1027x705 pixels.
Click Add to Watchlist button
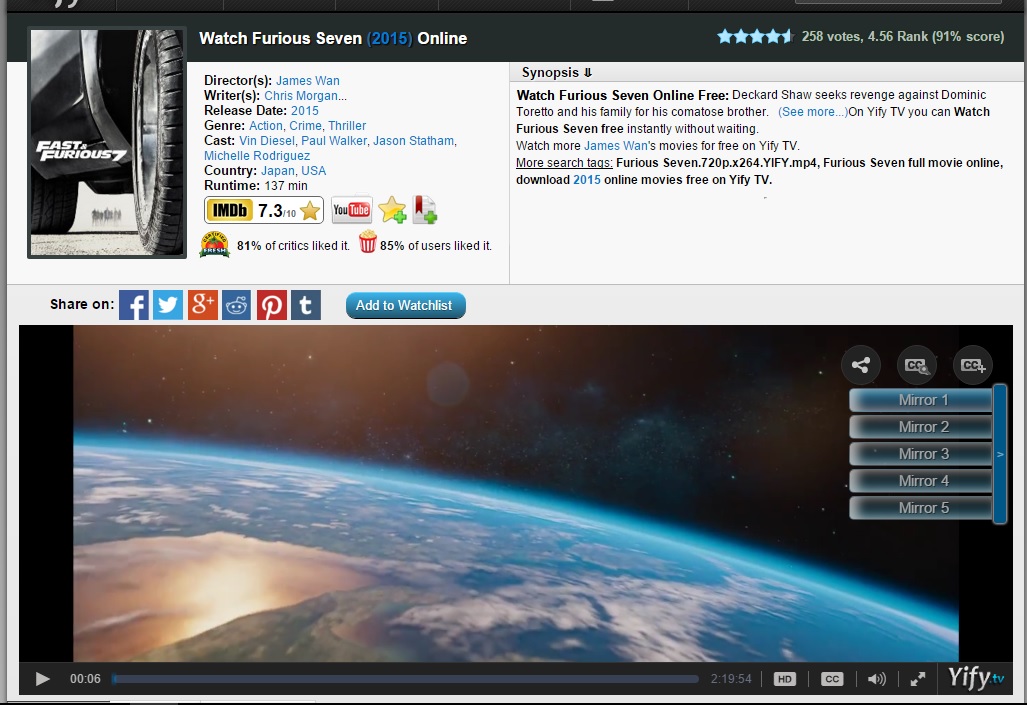[x=405, y=305]
